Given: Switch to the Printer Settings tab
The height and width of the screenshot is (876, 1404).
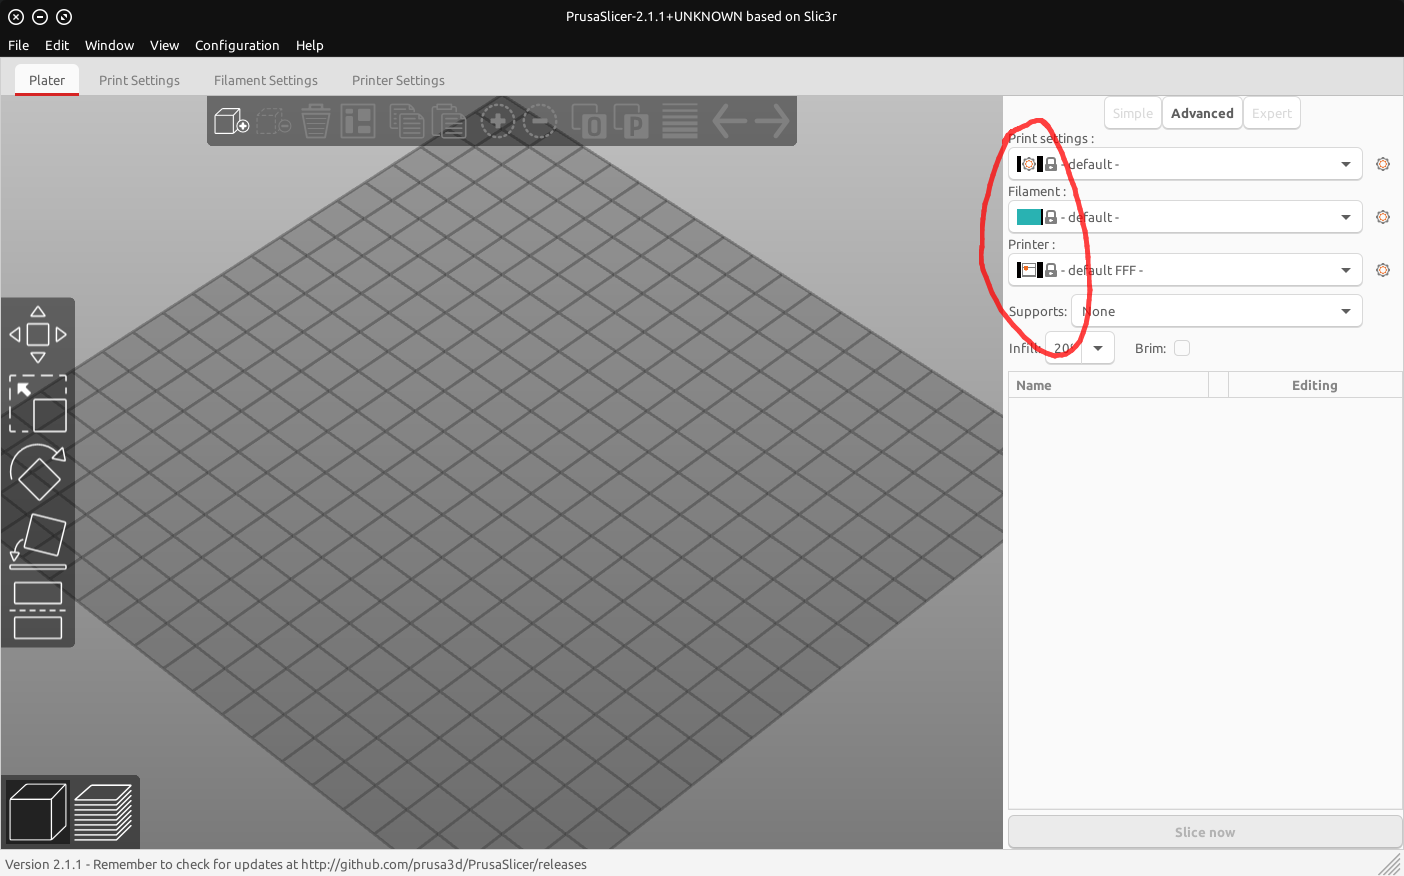Looking at the screenshot, I should [398, 80].
